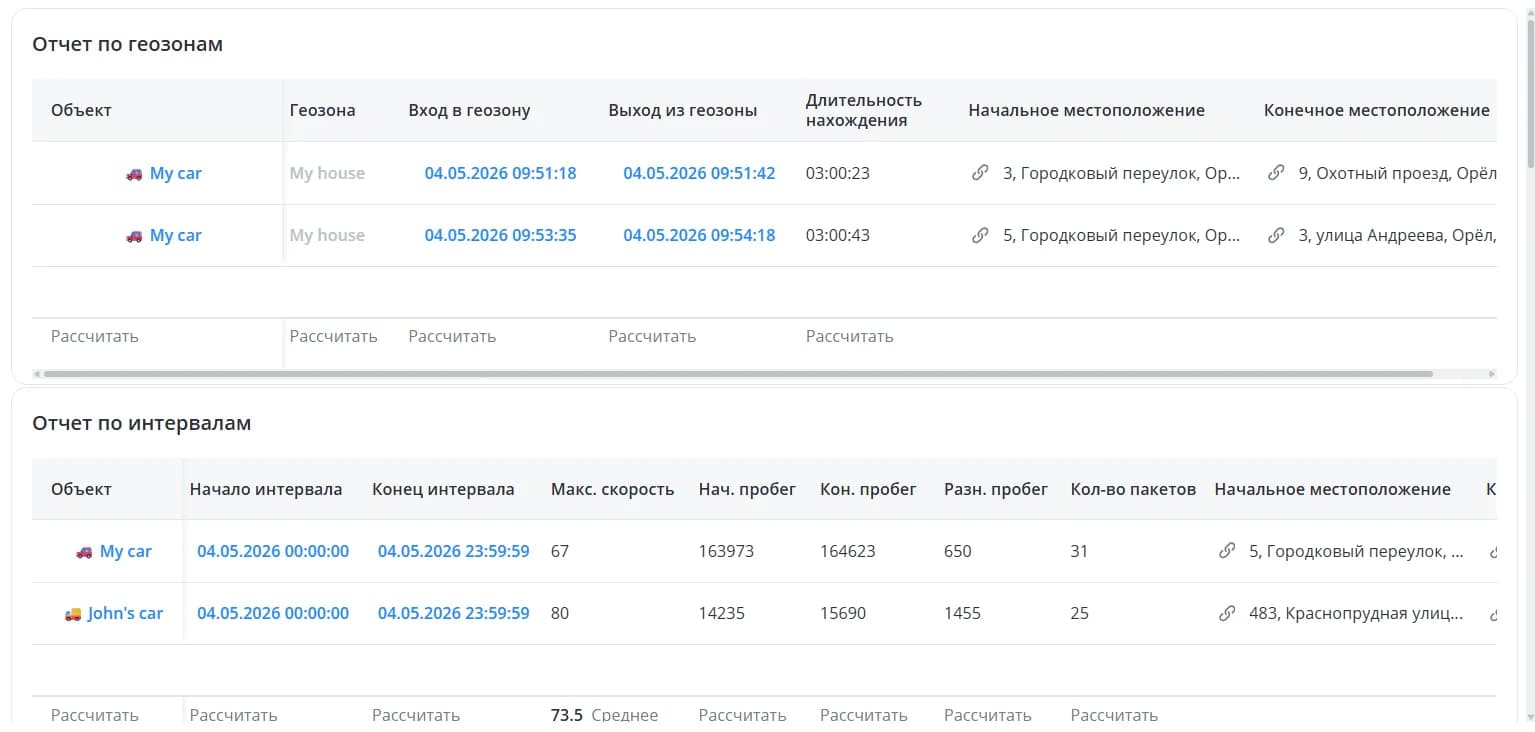Click Рассчитать under Вход в геозону column
This screenshot has height=732, width=1535.
click(452, 336)
